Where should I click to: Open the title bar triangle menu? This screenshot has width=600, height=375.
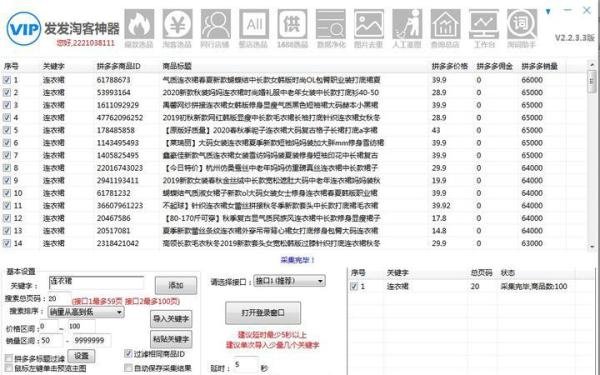[548, 11]
